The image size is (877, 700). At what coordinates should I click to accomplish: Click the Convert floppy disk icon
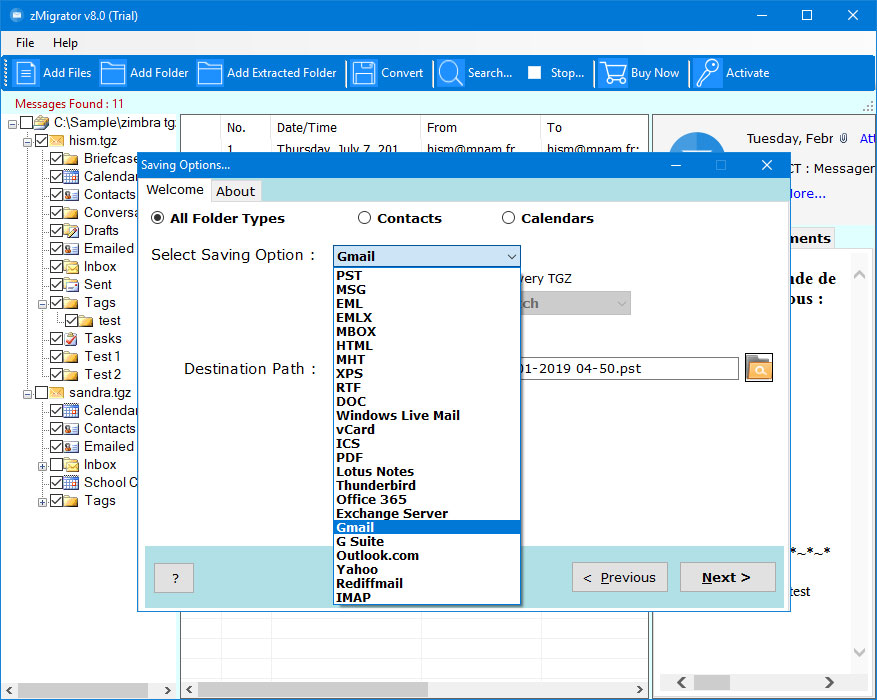(x=364, y=73)
